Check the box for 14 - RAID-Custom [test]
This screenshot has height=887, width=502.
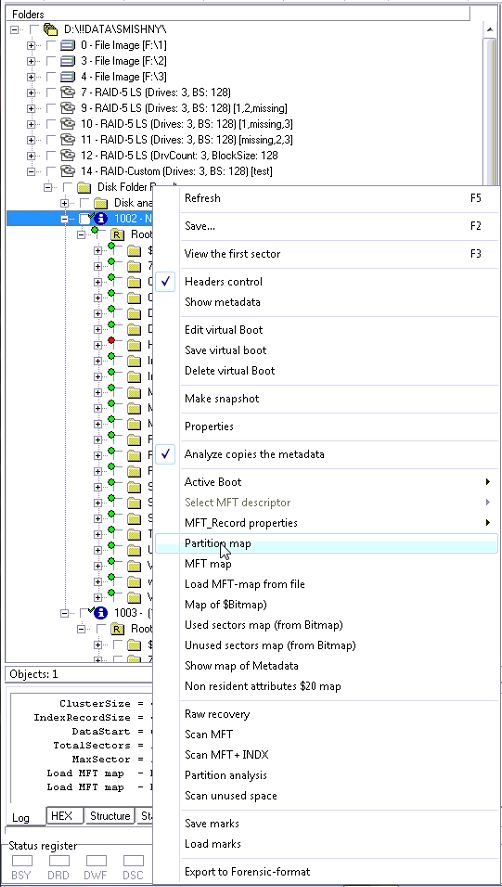pyautogui.click(x=51, y=171)
